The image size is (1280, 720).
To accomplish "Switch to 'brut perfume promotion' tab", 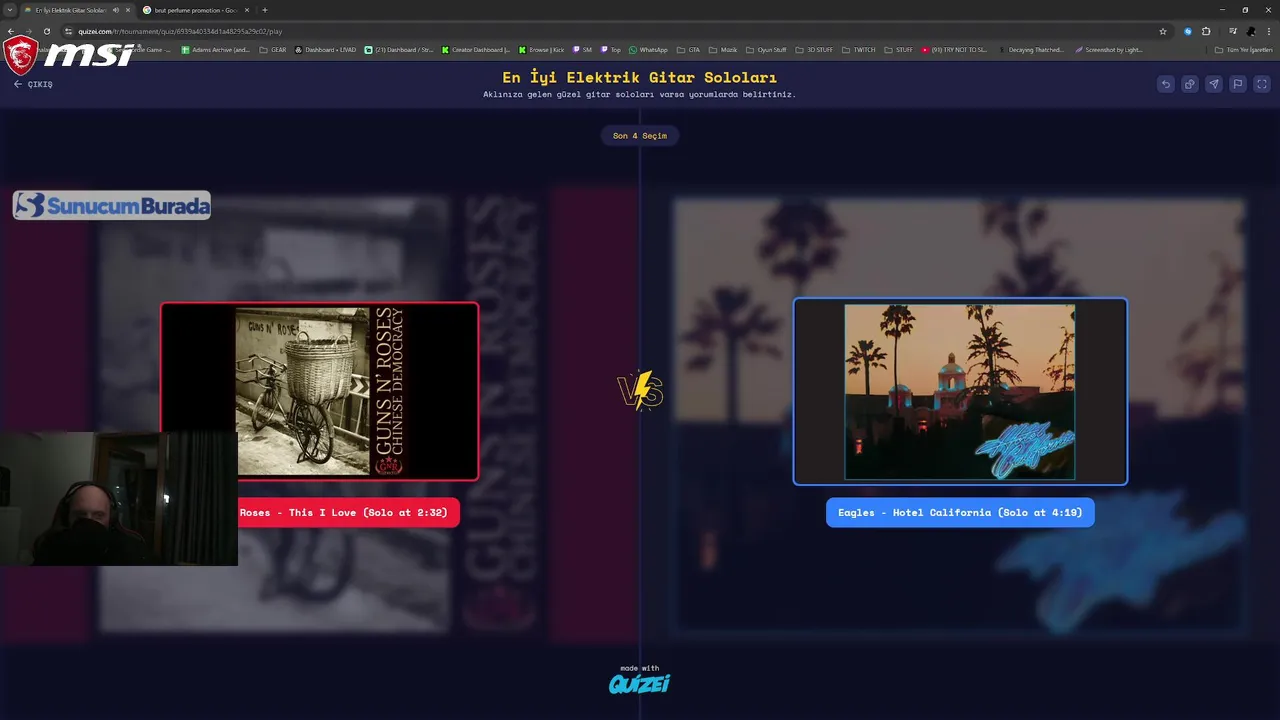I will click(194, 10).
